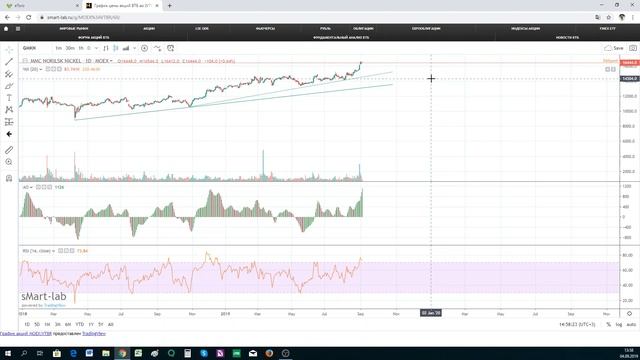Switch to the first browser tab
Image resolution: width=640 pixels, height=360 pixels.
point(41,6)
